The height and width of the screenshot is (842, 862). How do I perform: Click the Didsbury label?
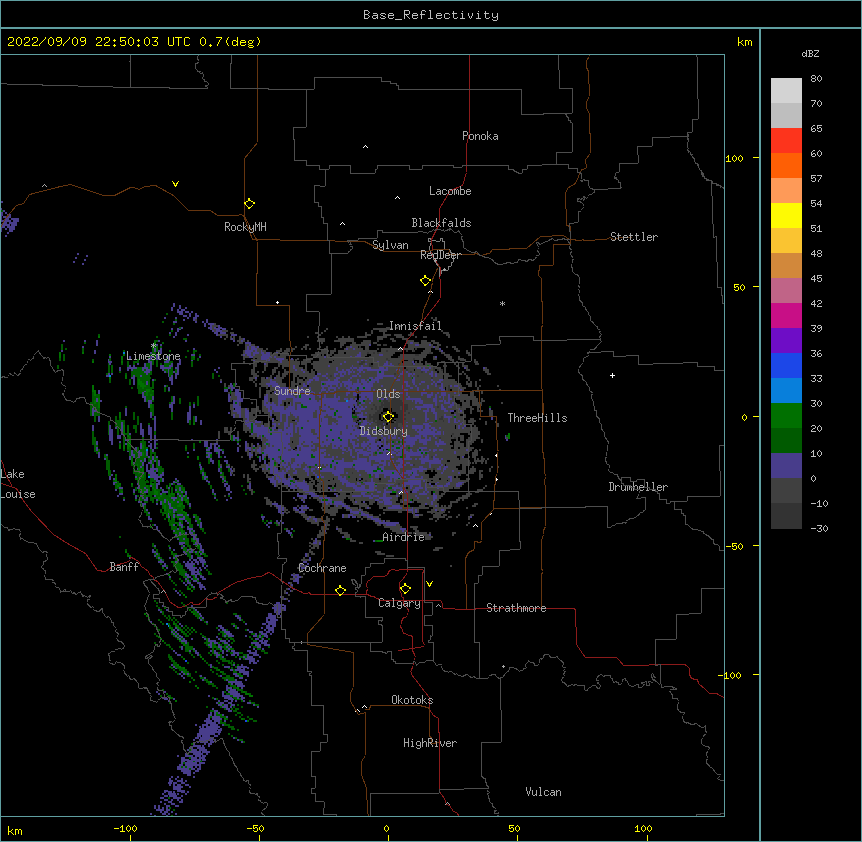pyautogui.click(x=384, y=431)
